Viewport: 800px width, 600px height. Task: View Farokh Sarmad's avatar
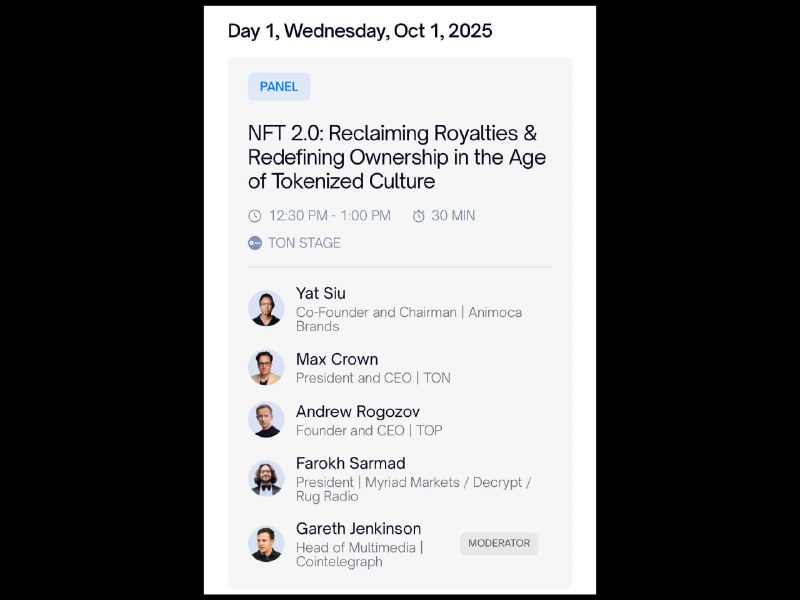[266, 478]
